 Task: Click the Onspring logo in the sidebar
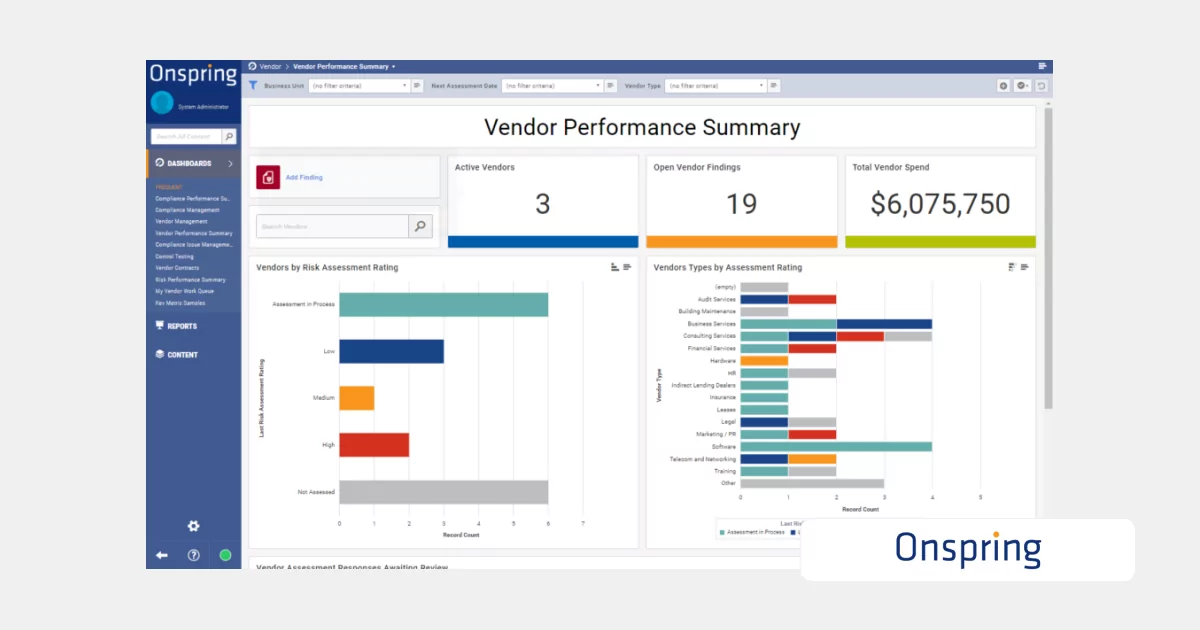point(193,74)
